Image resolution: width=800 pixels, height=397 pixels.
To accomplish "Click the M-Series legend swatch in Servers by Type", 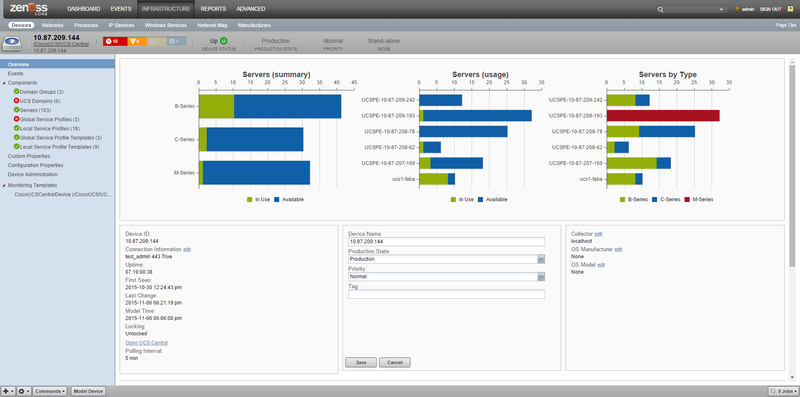I will tap(687, 200).
